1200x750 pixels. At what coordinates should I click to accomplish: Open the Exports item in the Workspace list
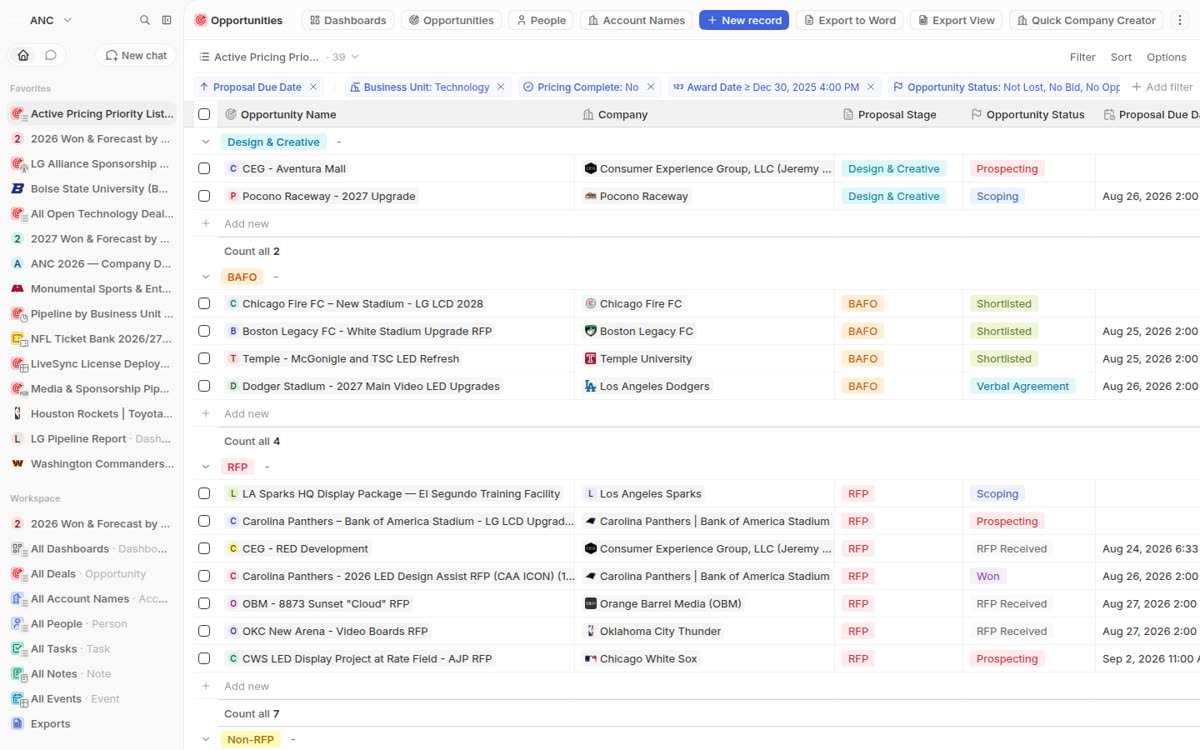(x=91, y=724)
